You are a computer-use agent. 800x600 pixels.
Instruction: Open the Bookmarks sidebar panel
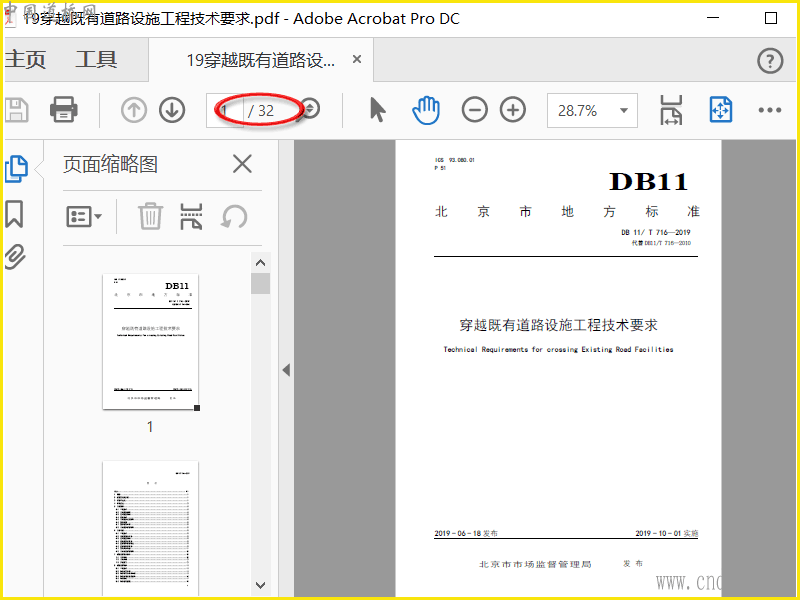14,213
